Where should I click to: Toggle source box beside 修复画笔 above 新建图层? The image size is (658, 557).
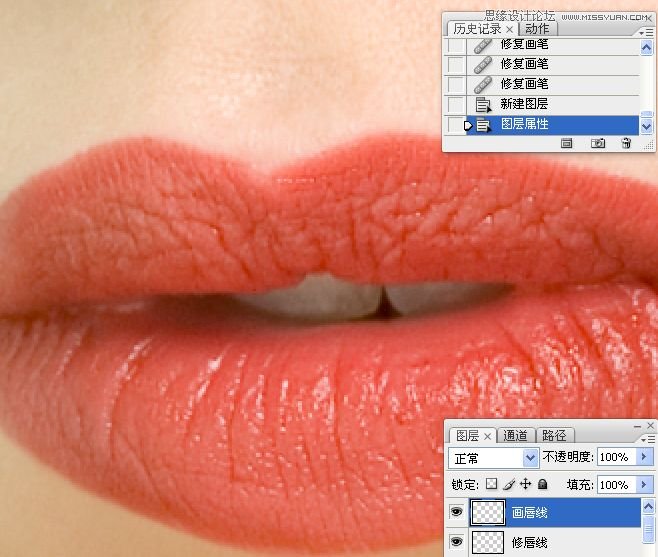click(456, 84)
